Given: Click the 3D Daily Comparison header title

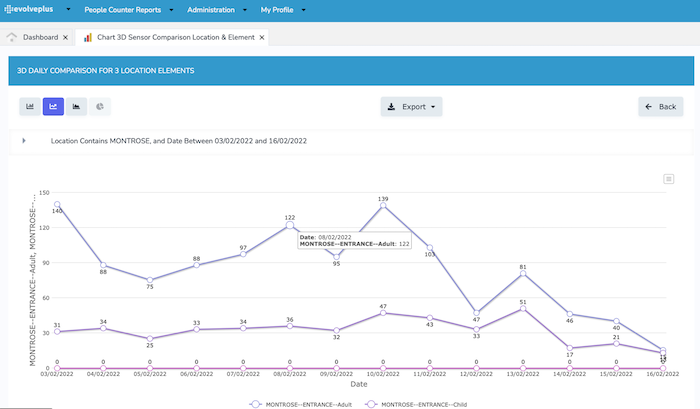Looking at the screenshot, I should point(105,71).
